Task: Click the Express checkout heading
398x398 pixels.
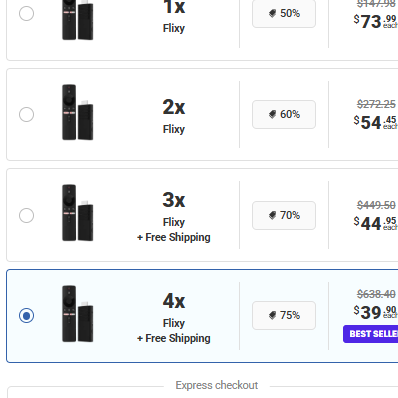Action: 217,385
